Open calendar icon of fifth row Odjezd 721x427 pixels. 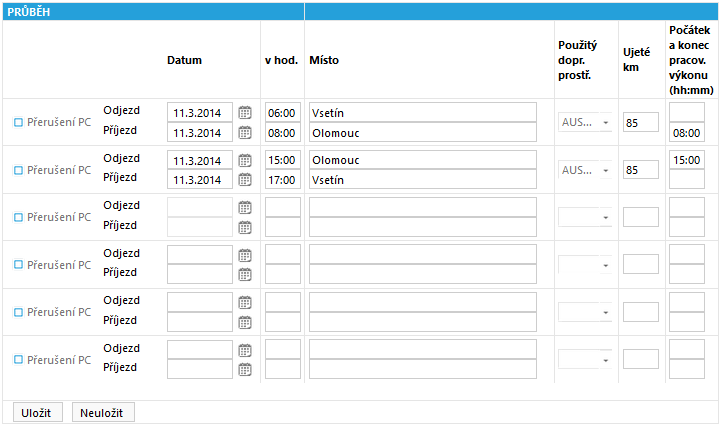point(245,302)
